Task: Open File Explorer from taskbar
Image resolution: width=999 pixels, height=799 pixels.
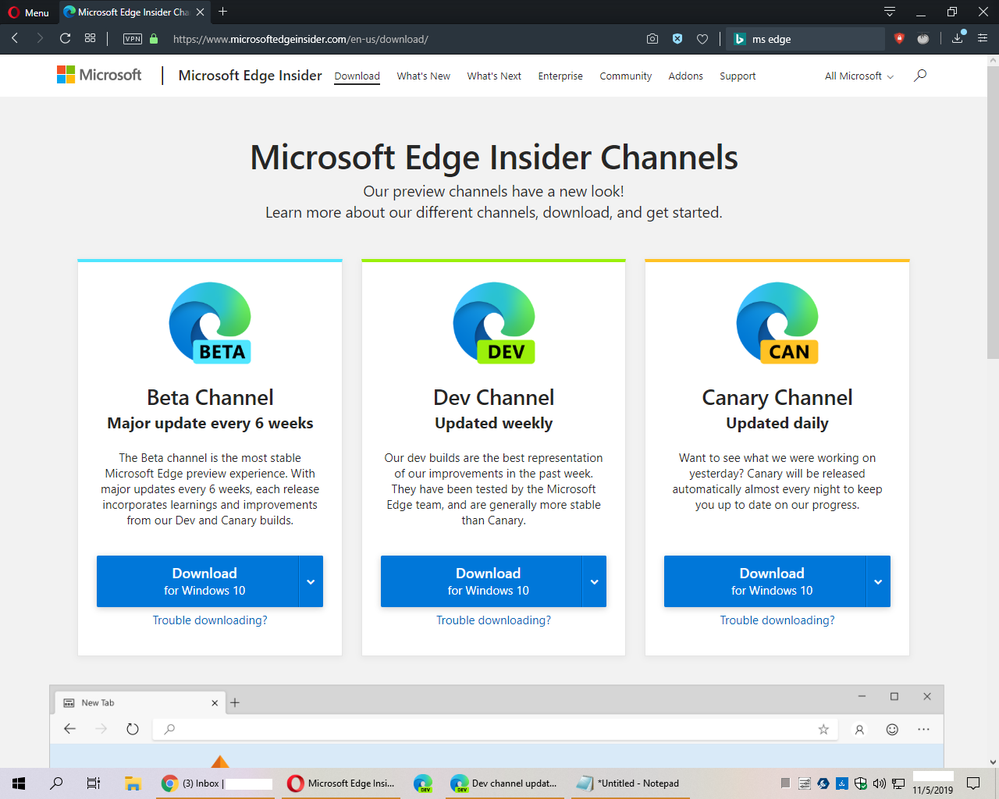Action: pos(133,783)
